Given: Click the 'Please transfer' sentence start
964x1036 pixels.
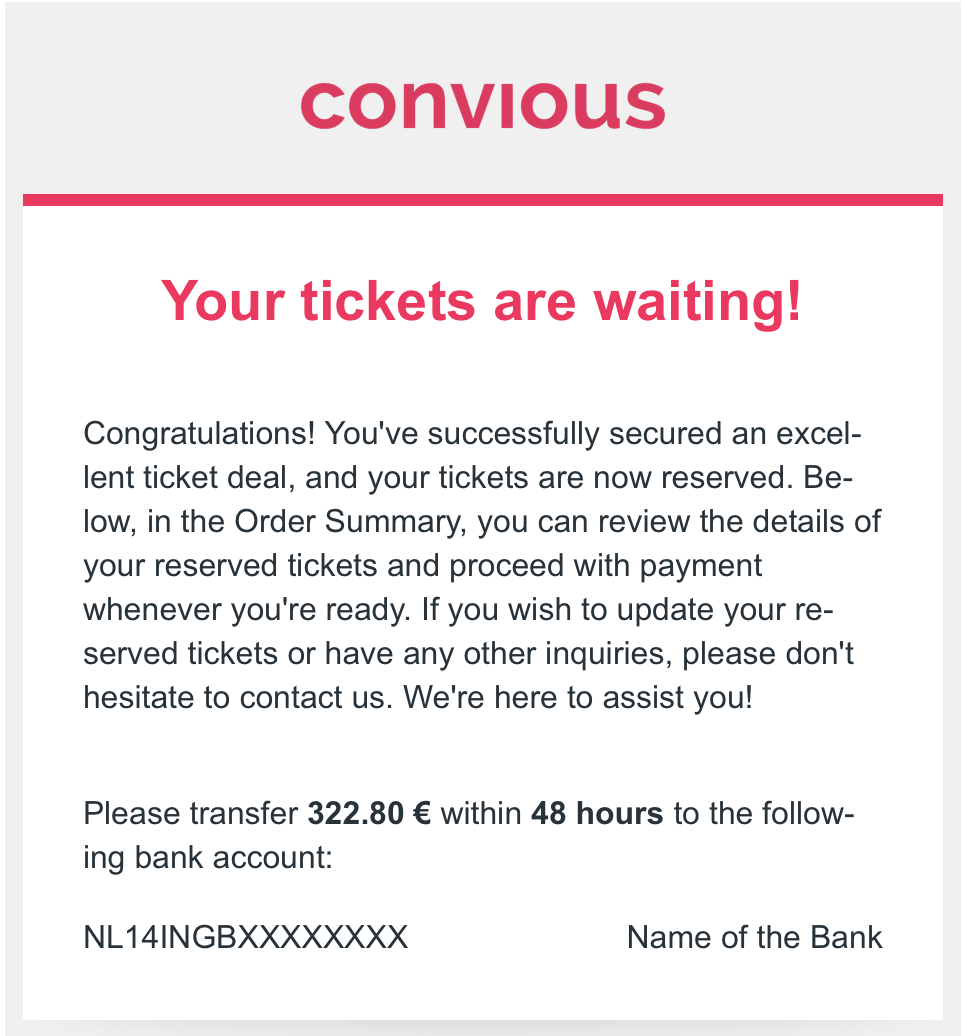Looking at the screenshot, I should [190, 813].
